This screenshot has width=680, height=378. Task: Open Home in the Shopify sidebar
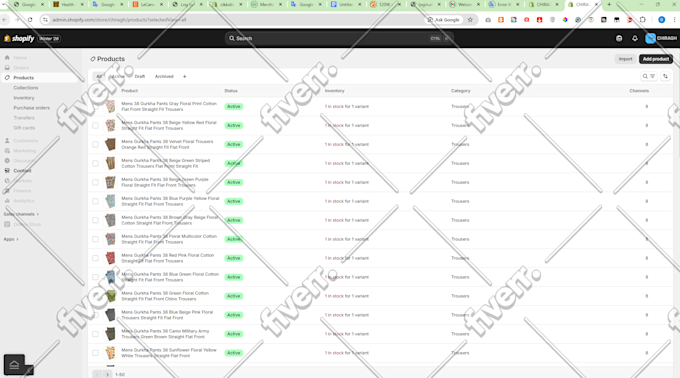click(20, 58)
